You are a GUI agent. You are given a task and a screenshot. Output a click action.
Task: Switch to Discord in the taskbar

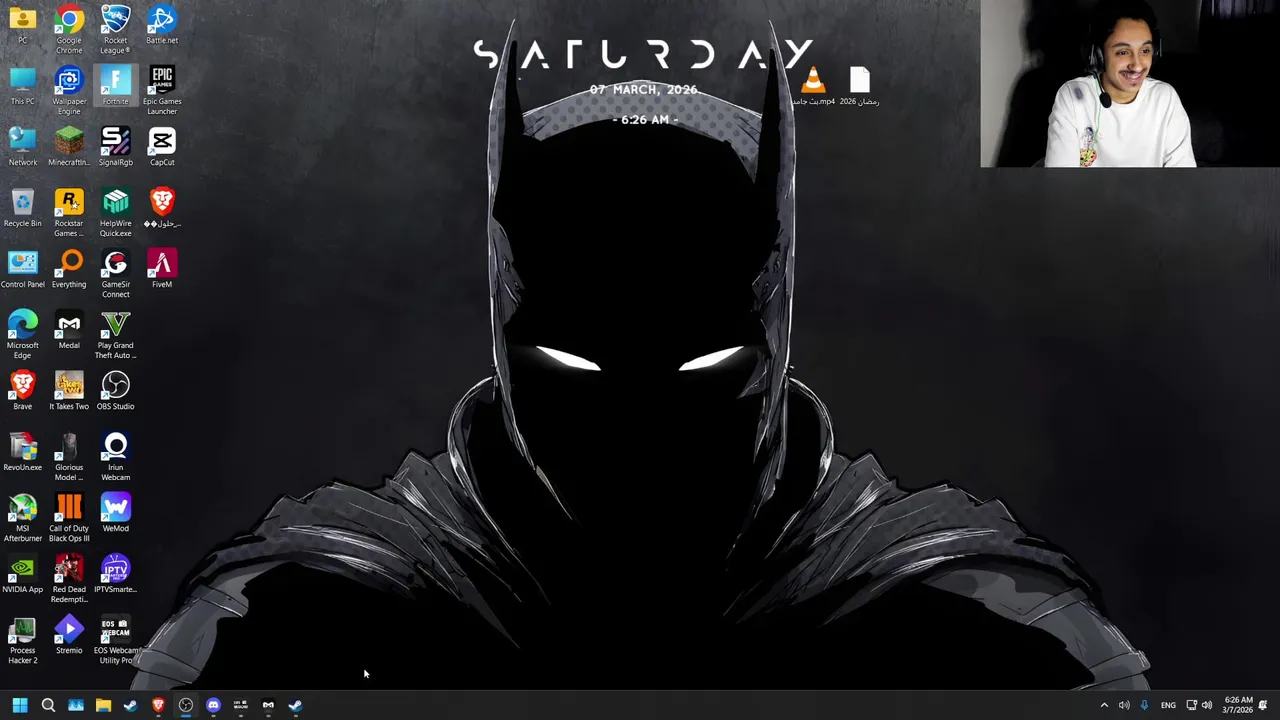coord(213,705)
